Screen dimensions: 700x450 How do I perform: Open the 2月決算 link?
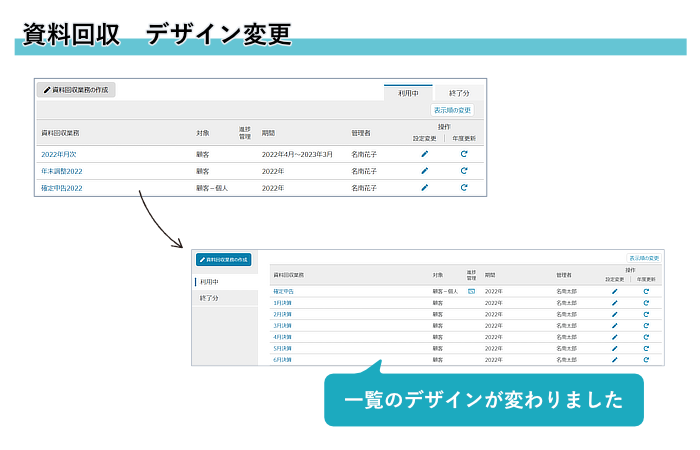[x=283, y=314]
